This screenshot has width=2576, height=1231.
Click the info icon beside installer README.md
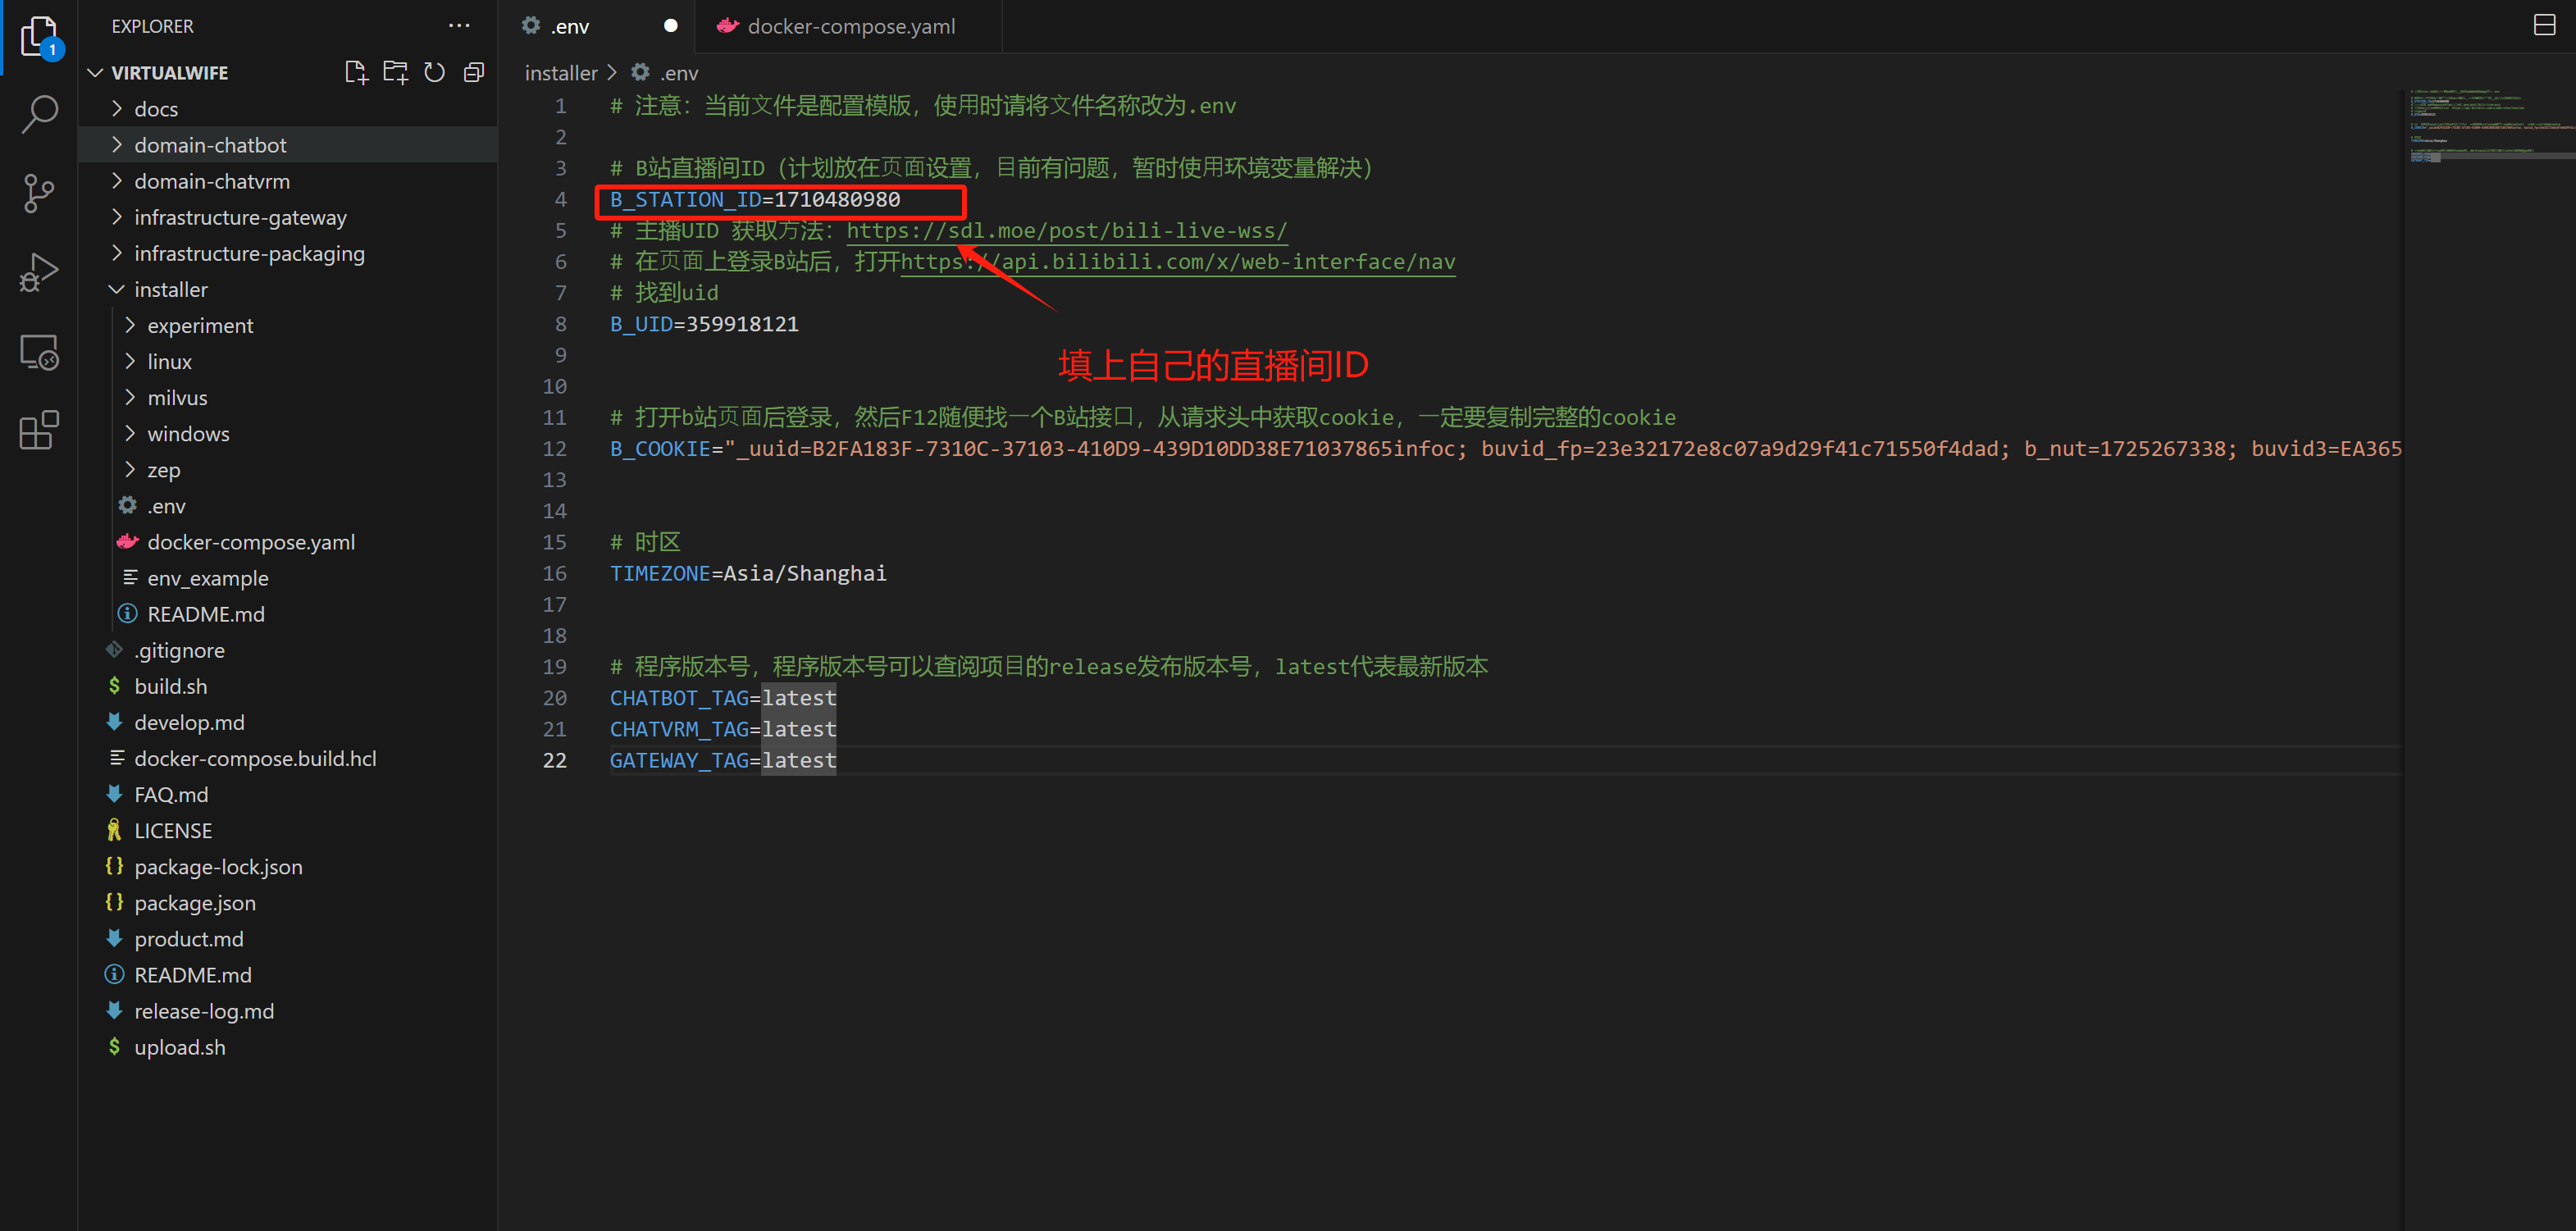point(127,614)
